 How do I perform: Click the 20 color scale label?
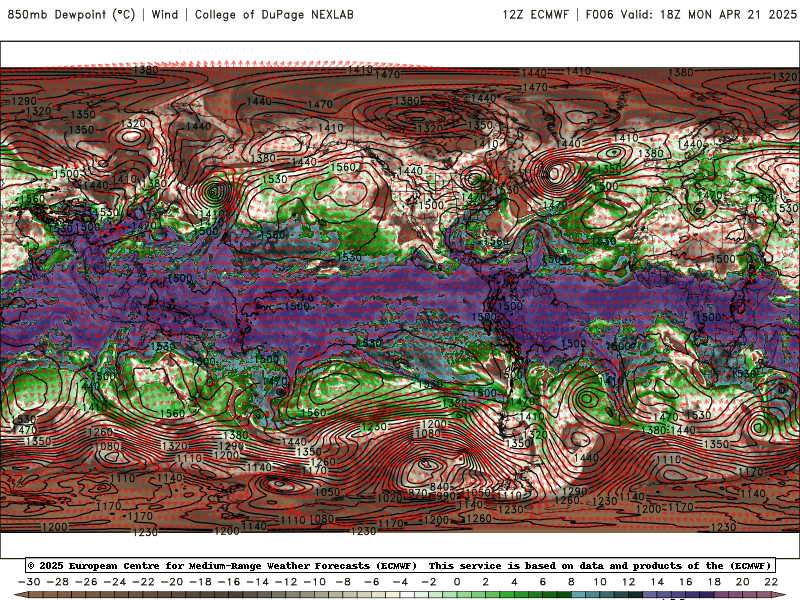[x=743, y=582]
